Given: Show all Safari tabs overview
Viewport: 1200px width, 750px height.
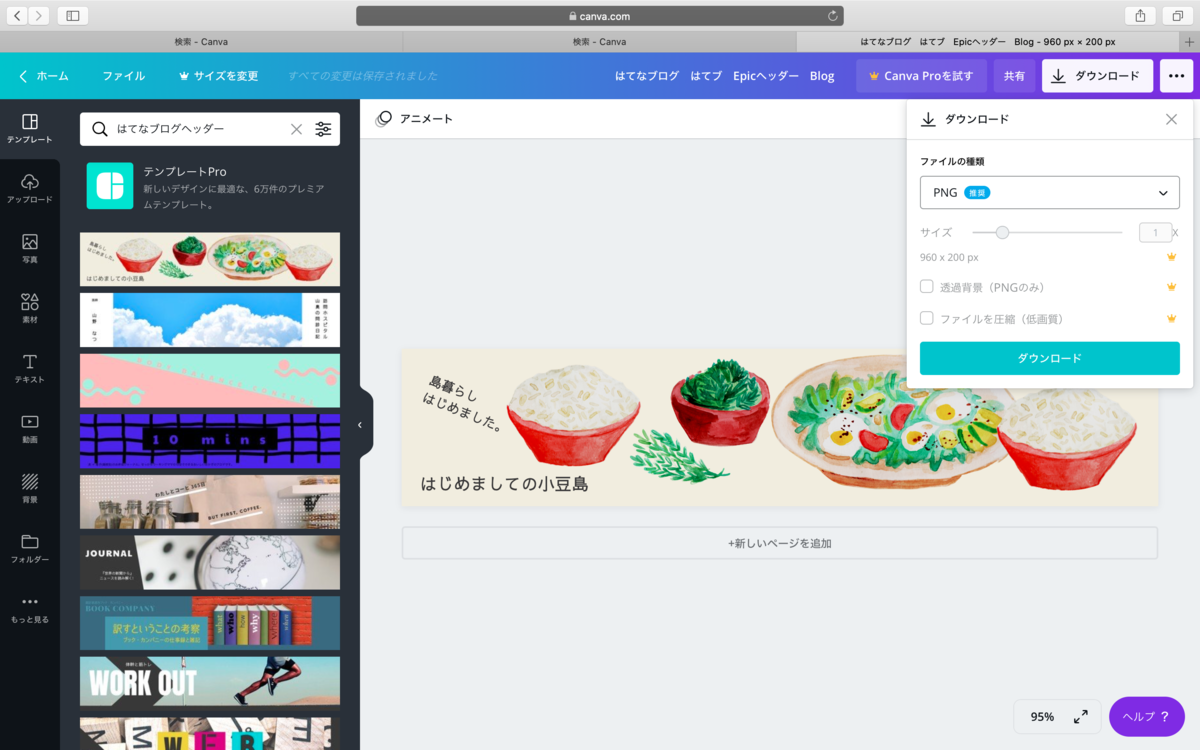Looking at the screenshot, I should pyautogui.click(x=1177, y=16).
